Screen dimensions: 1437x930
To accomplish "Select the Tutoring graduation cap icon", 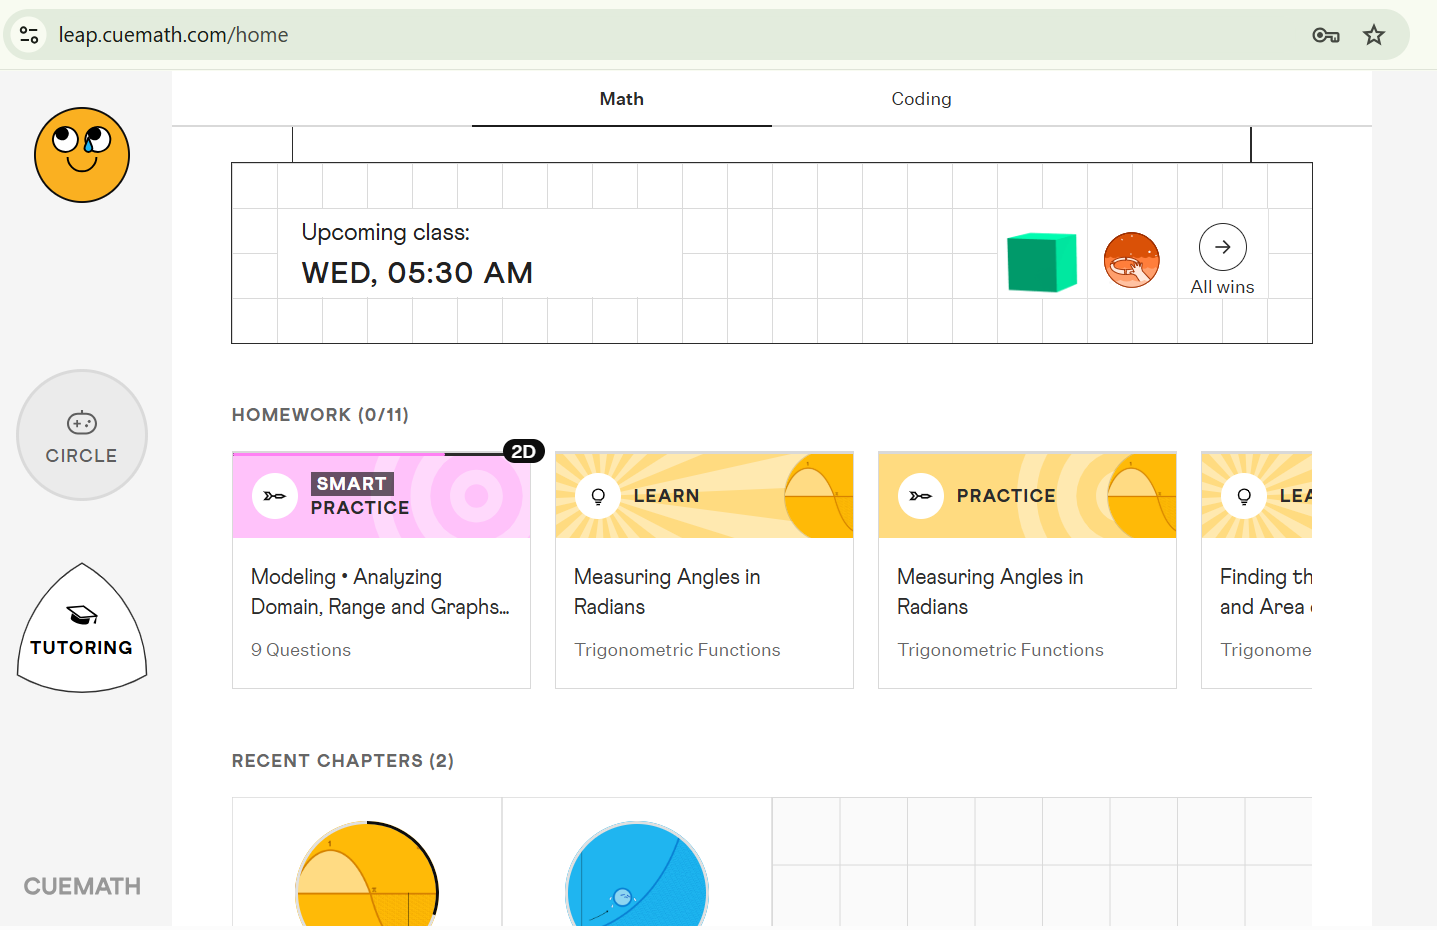I will coord(81,628).
